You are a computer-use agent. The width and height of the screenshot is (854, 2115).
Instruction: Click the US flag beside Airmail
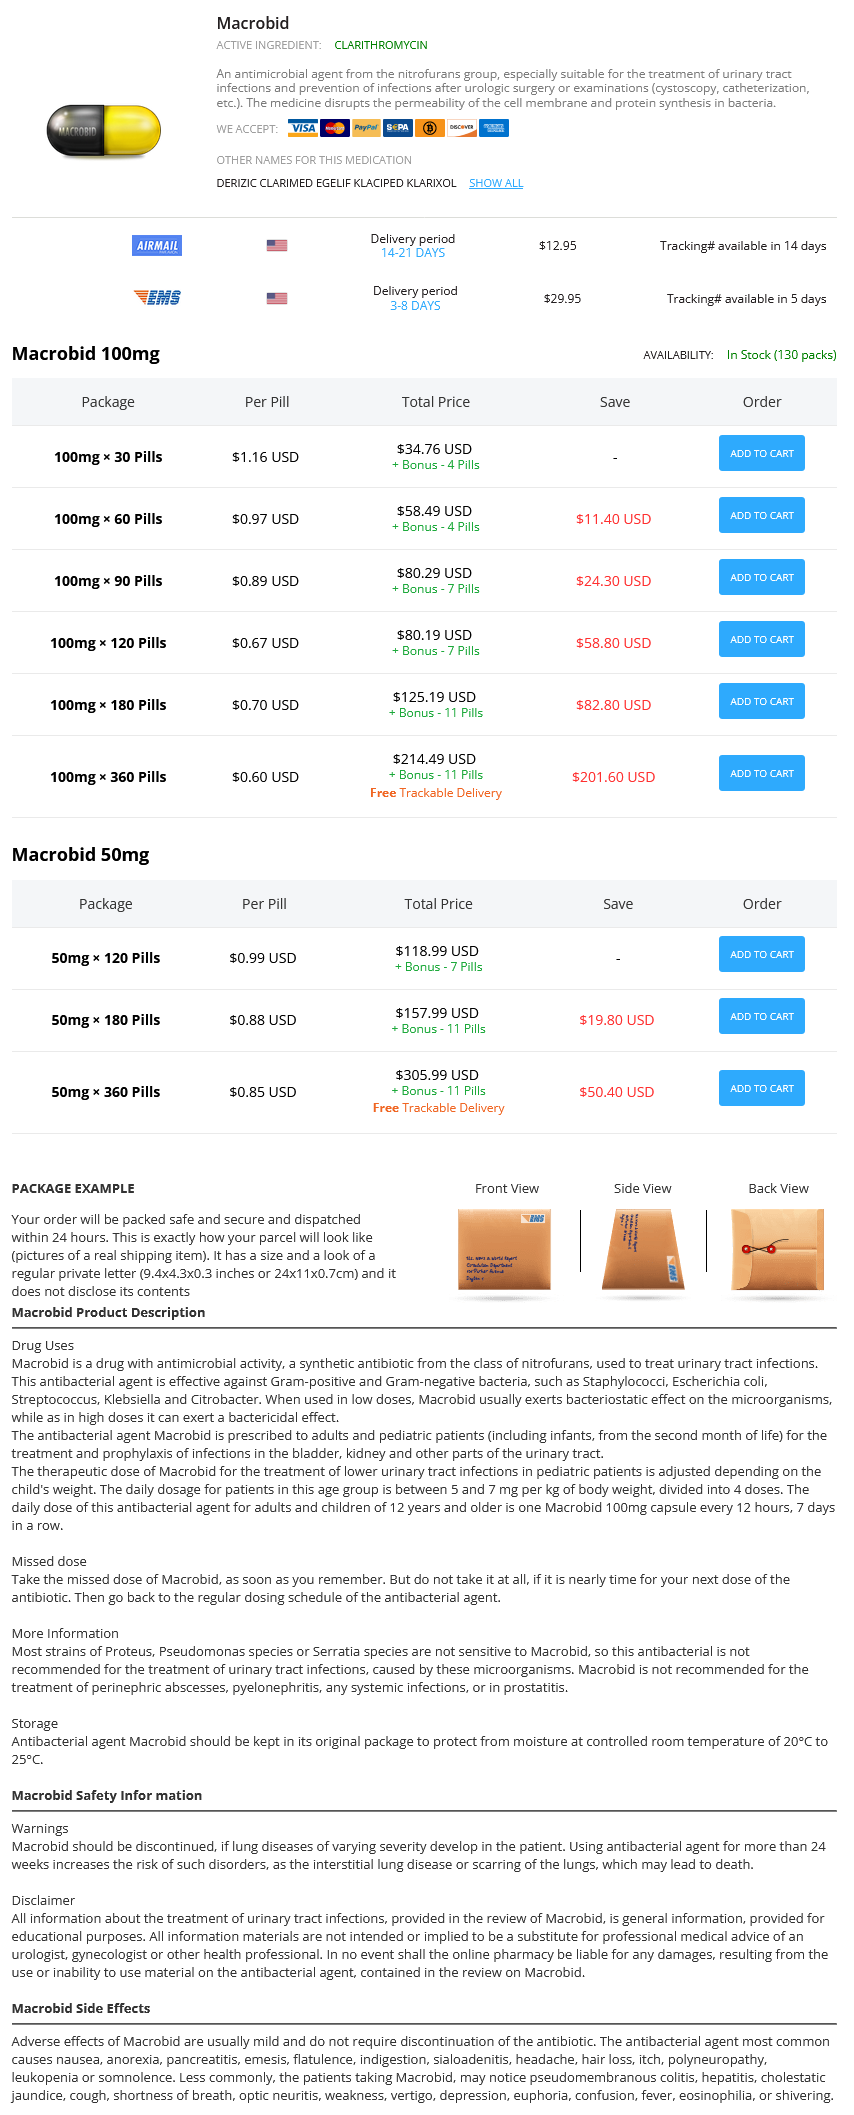(277, 246)
